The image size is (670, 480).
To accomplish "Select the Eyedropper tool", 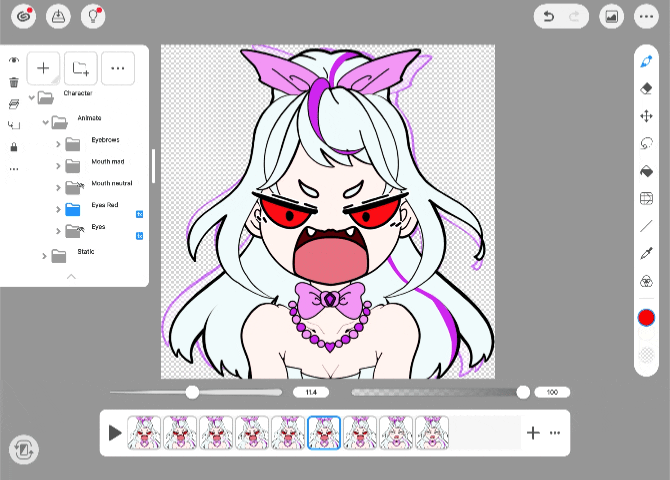I will pyautogui.click(x=646, y=253).
